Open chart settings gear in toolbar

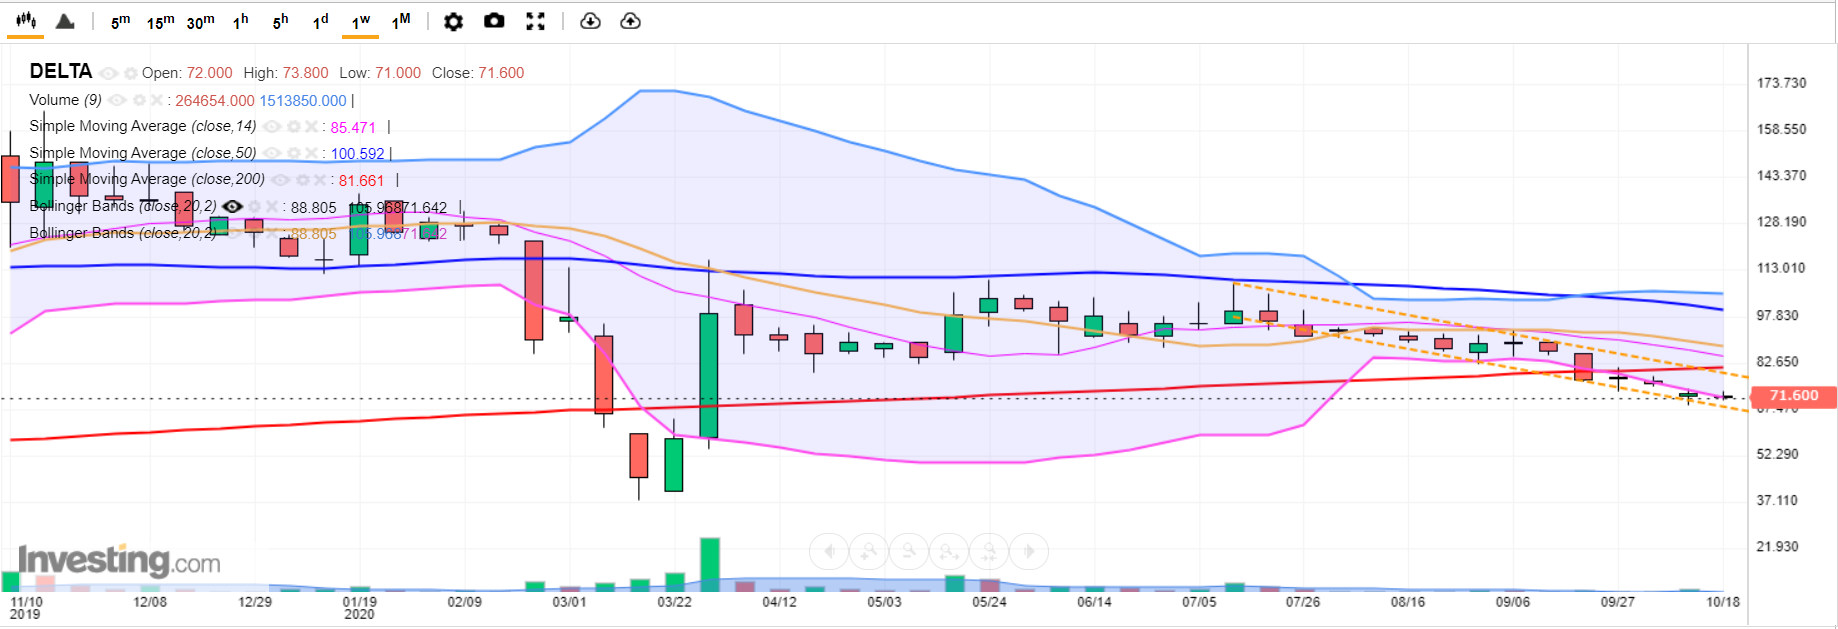point(453,21)
